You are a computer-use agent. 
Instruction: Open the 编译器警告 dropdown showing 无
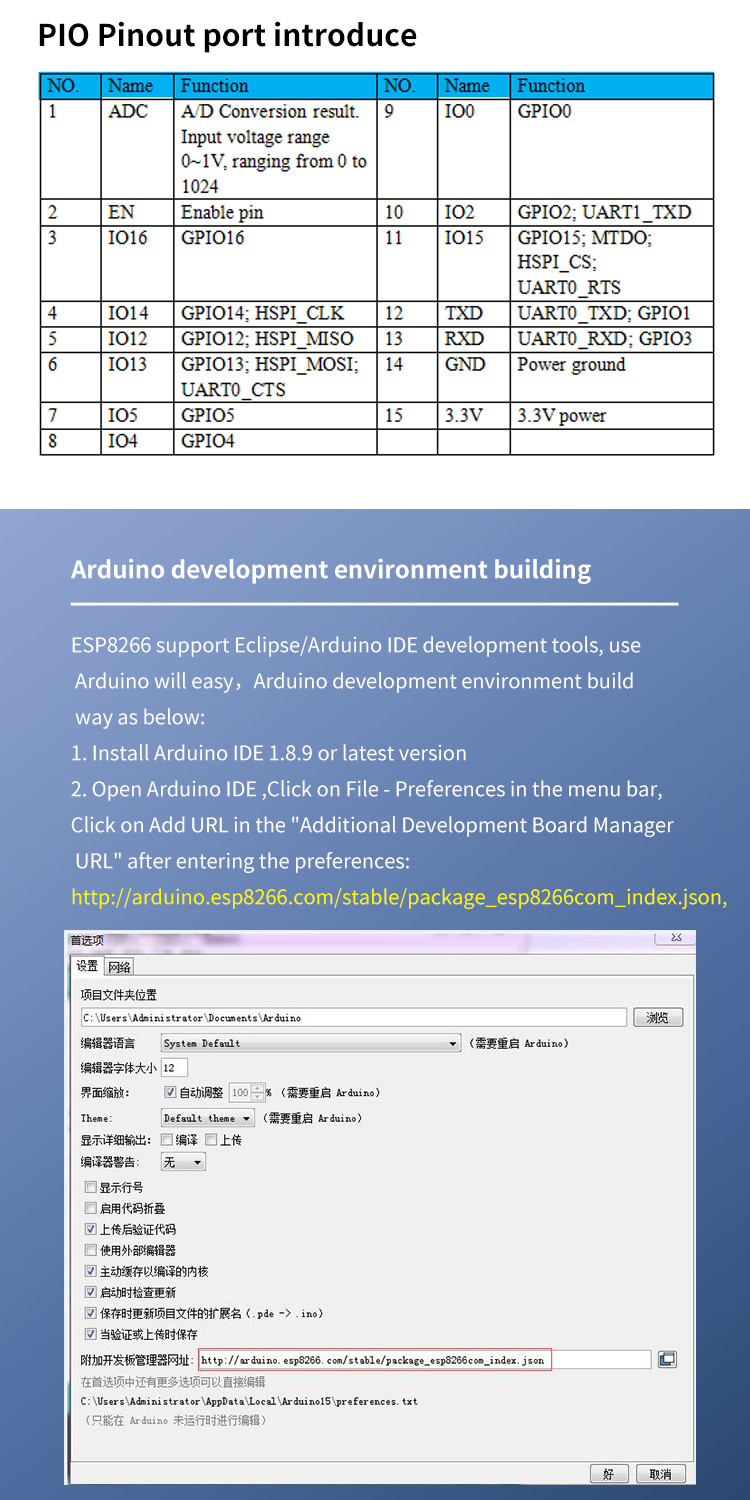(x=183, y=1162)
